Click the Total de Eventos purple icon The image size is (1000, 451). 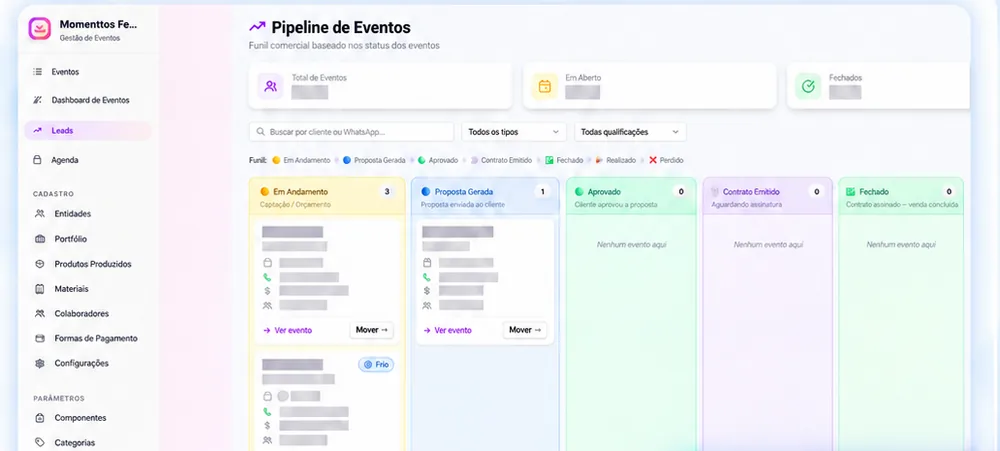click(x=270, y=86)
